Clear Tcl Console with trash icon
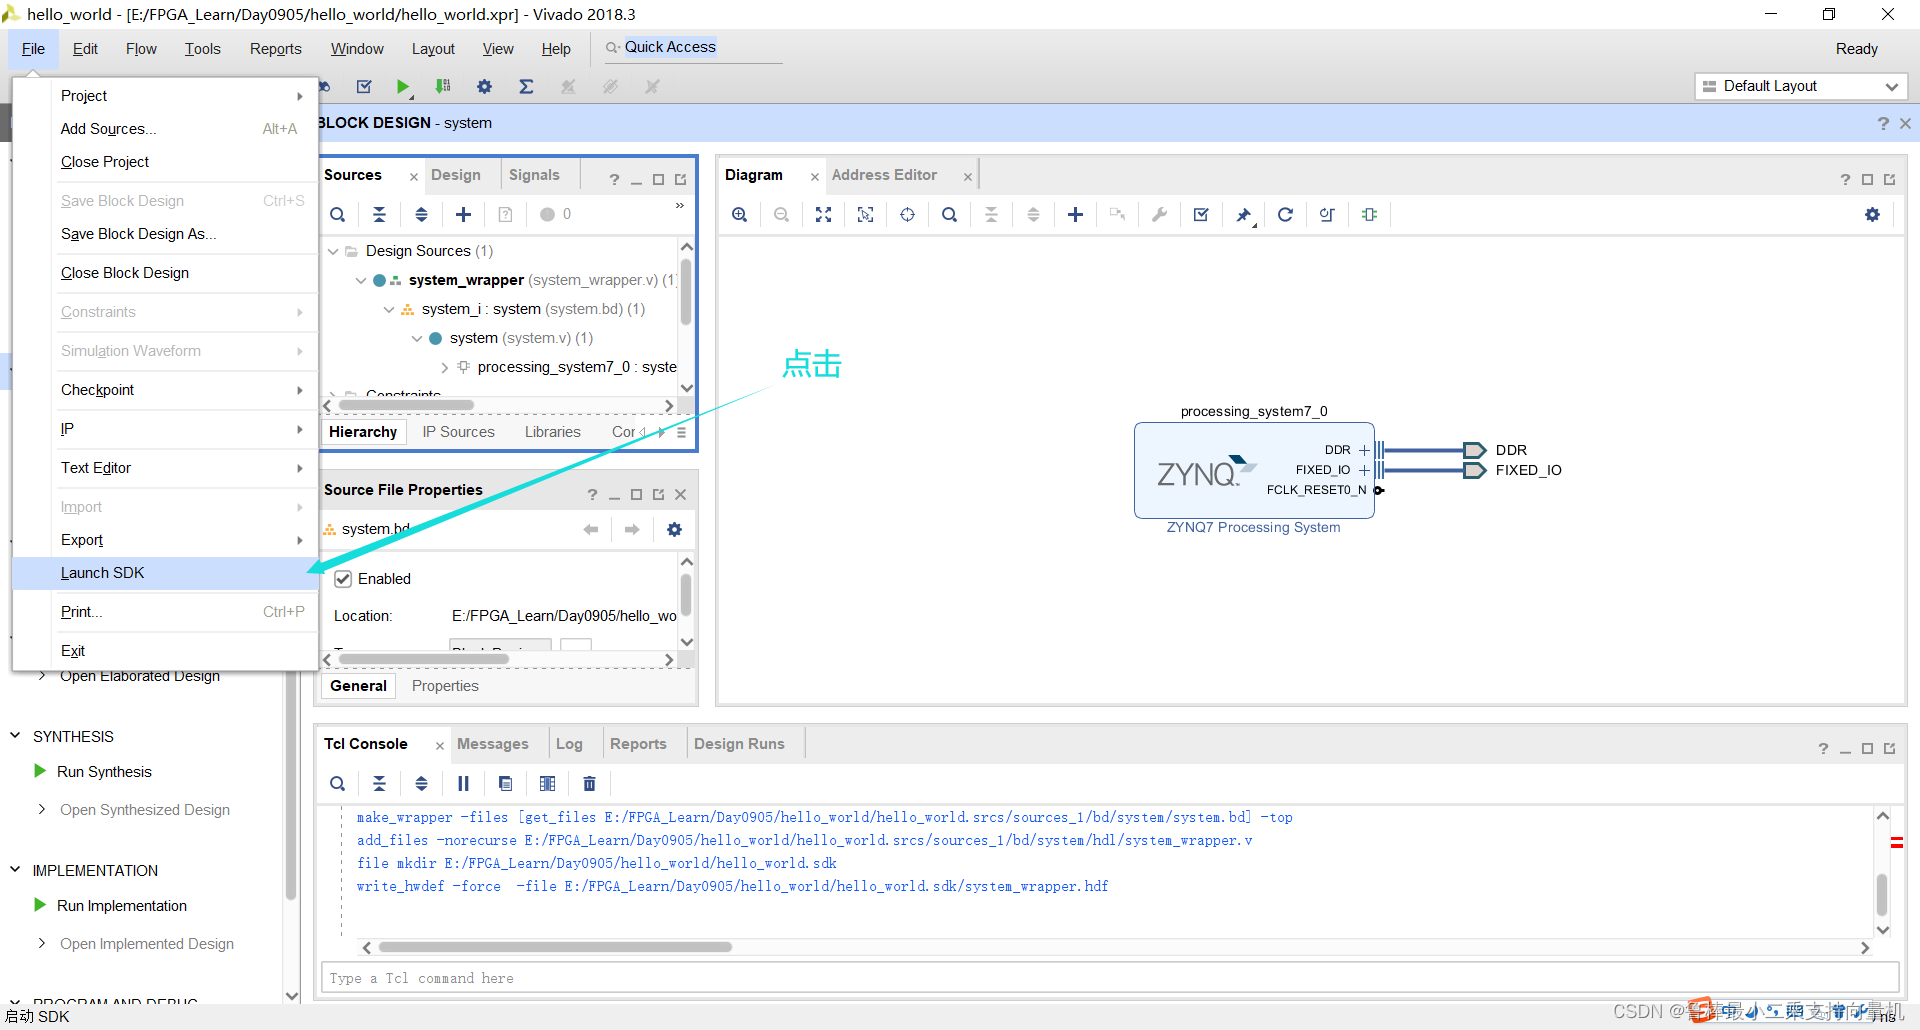Screen dimensions: 1920x1030 [589, 783]
